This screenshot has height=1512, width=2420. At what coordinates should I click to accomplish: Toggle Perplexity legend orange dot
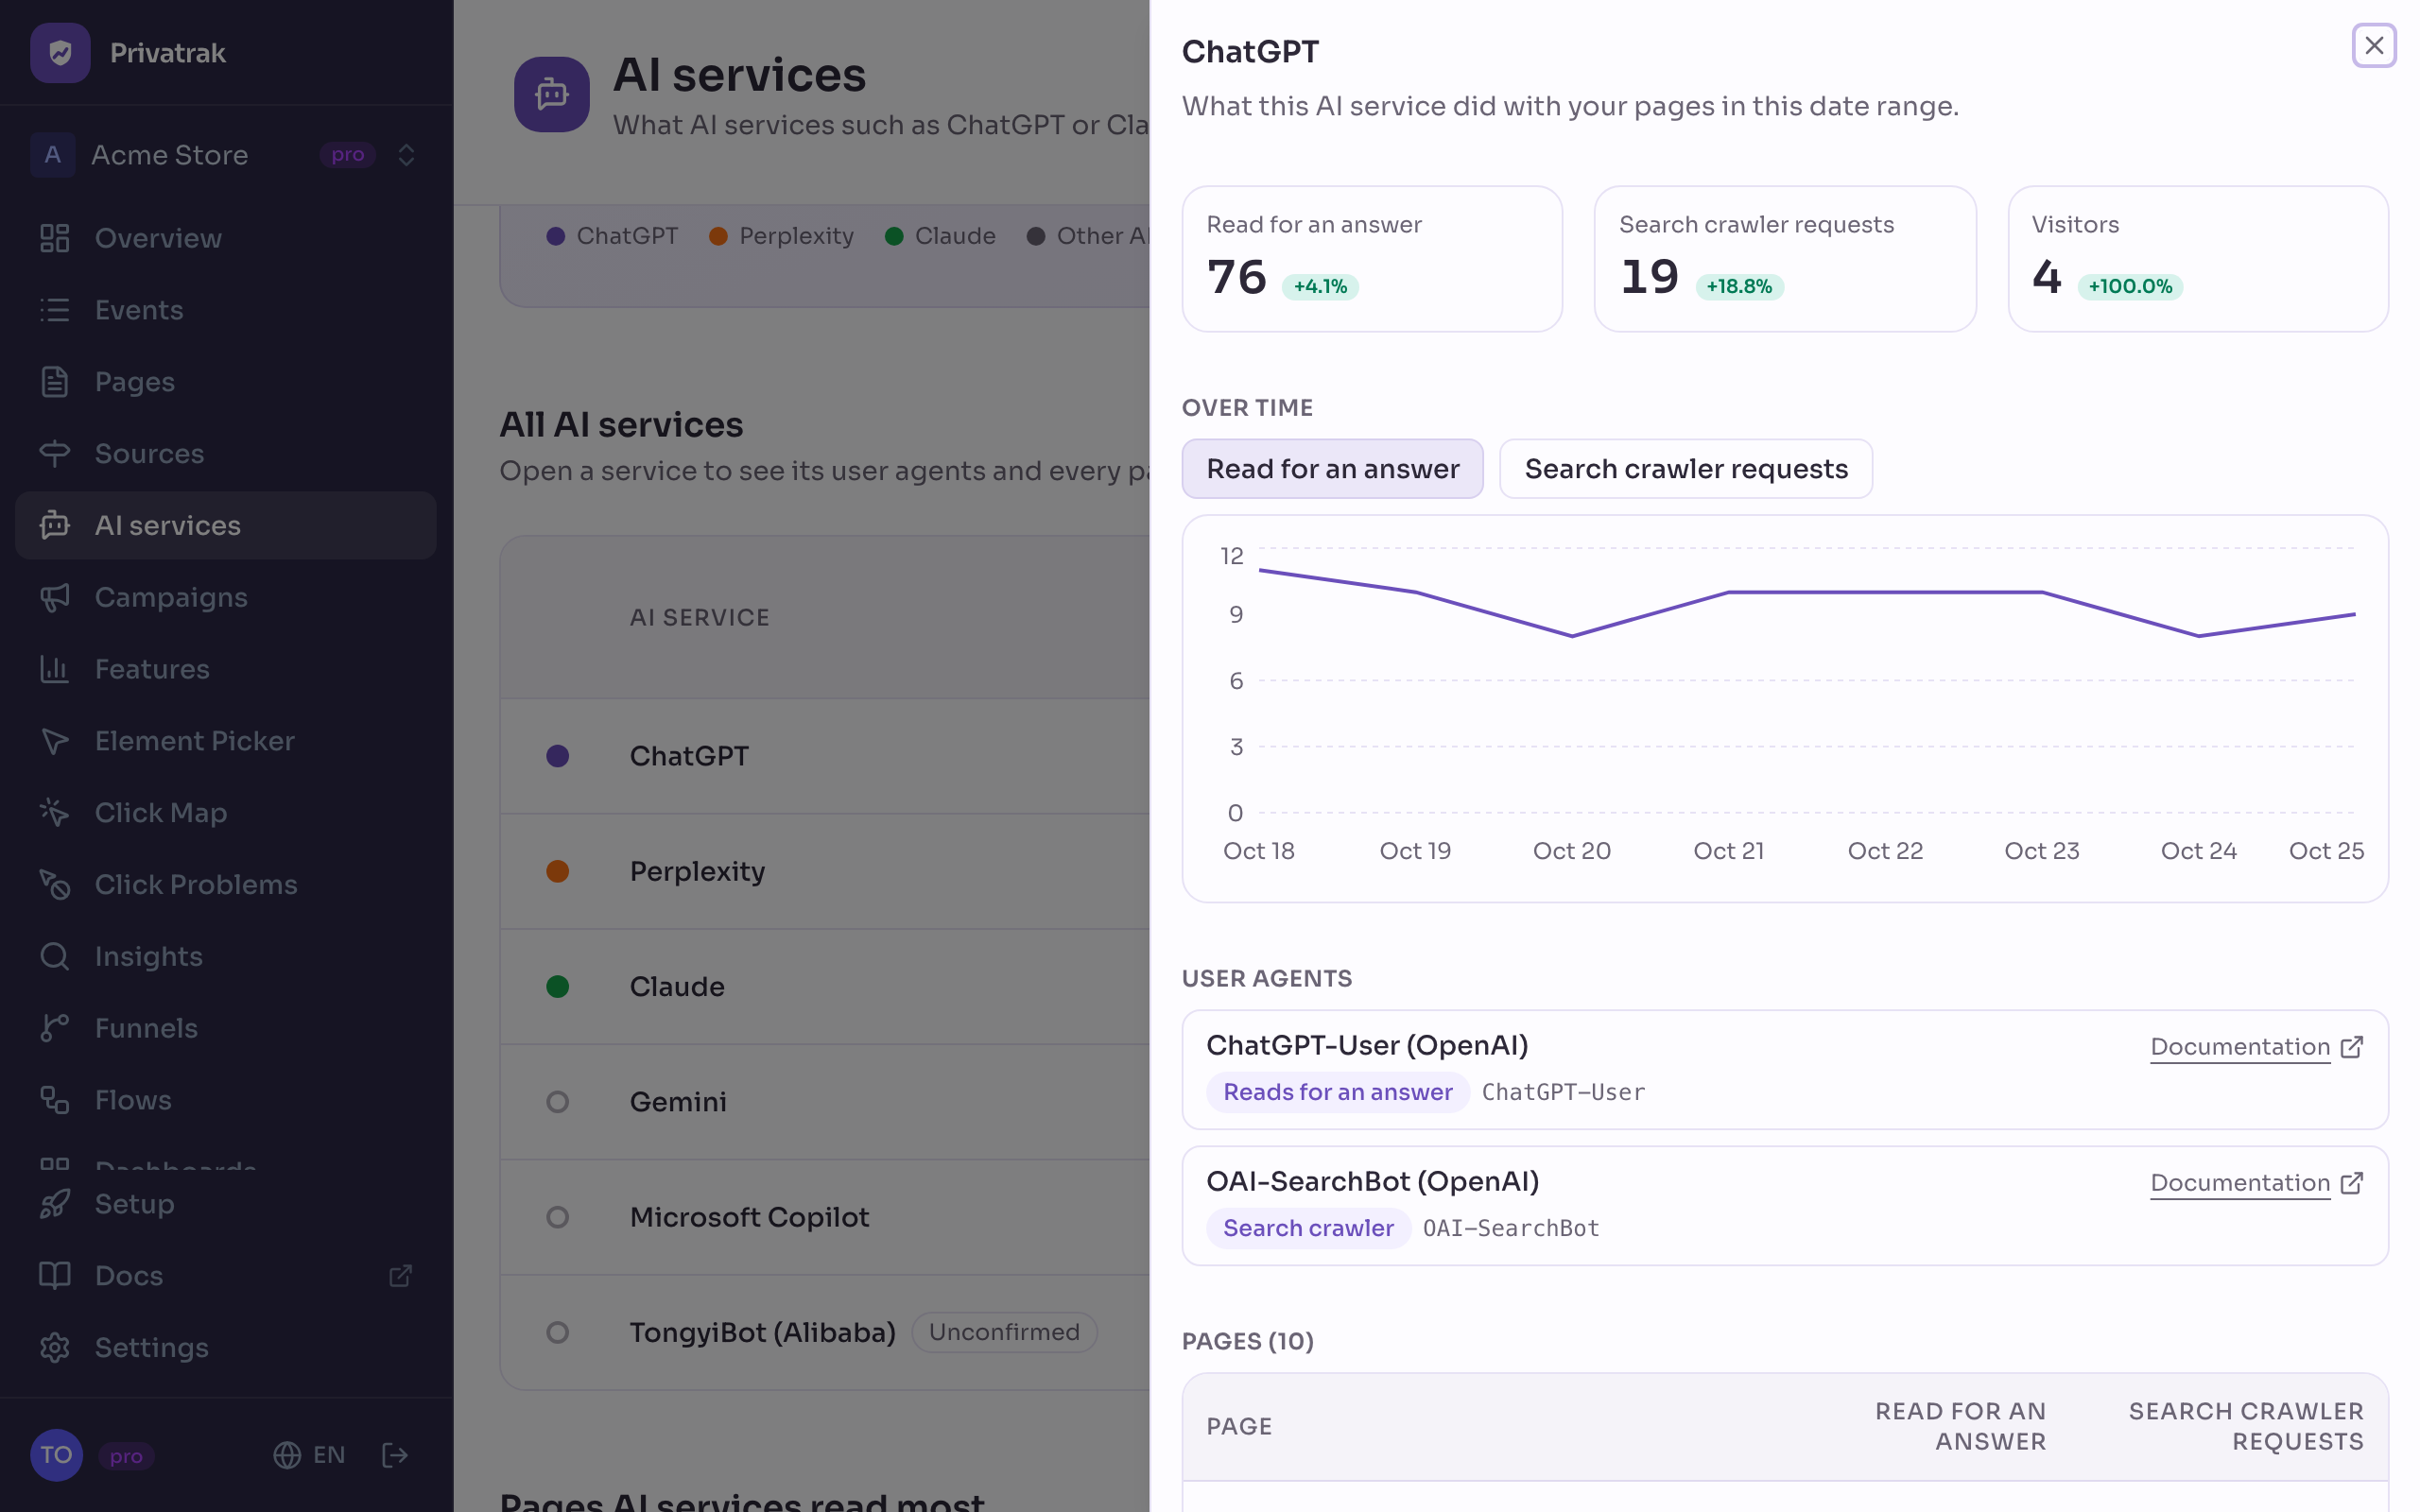coord(718,236)
